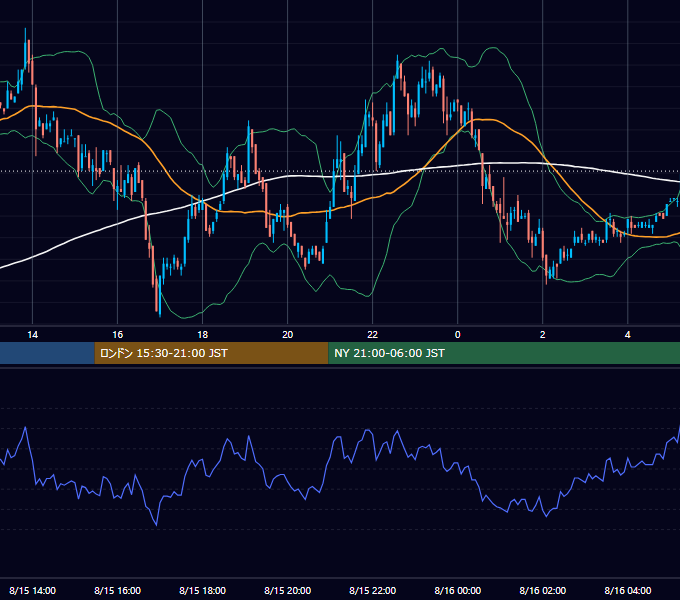Image resolution: width=680 pixels, height=600 pixels.
Task: Click the 8/15 20:00 time label
Action: click(x=288, y=590)
